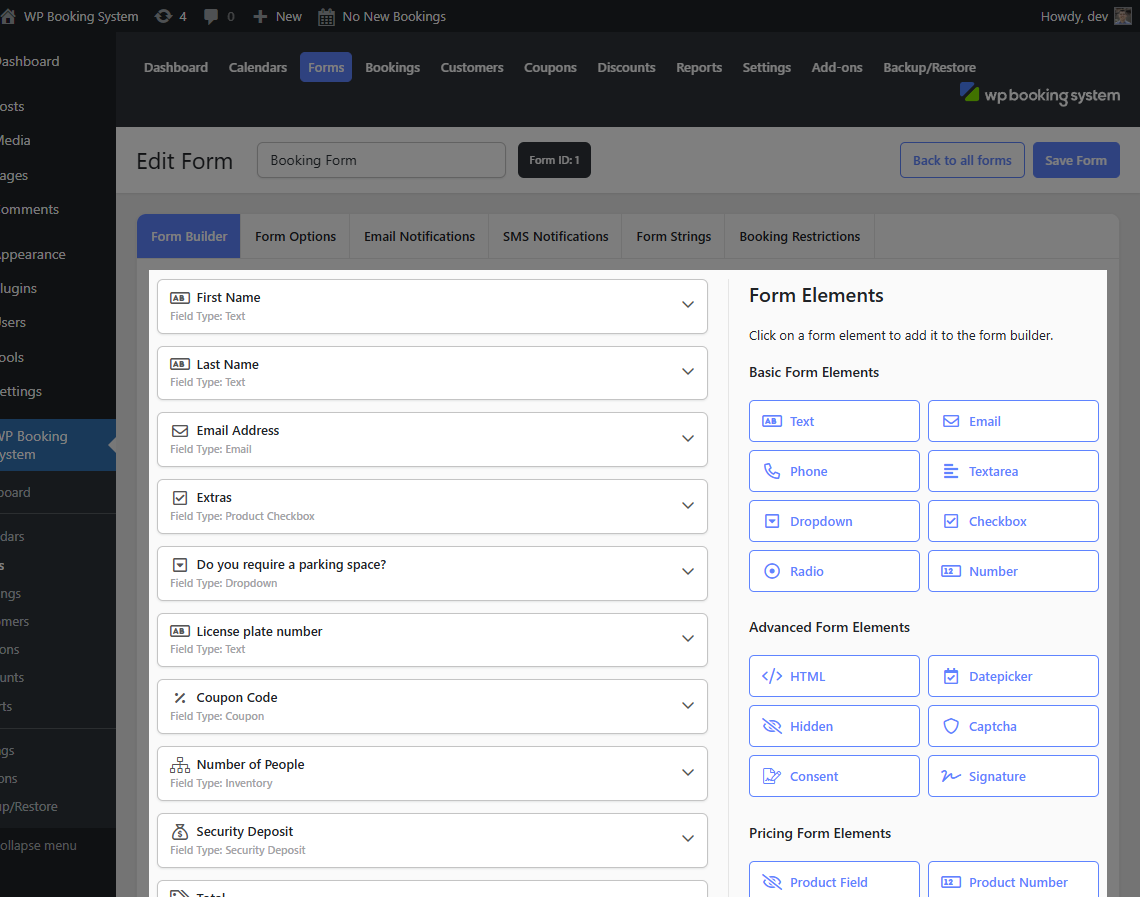The width and height of the screenshot is (1140, 897).
Task: Click the scribble icon in Signature element
Action: click(950, 776)
